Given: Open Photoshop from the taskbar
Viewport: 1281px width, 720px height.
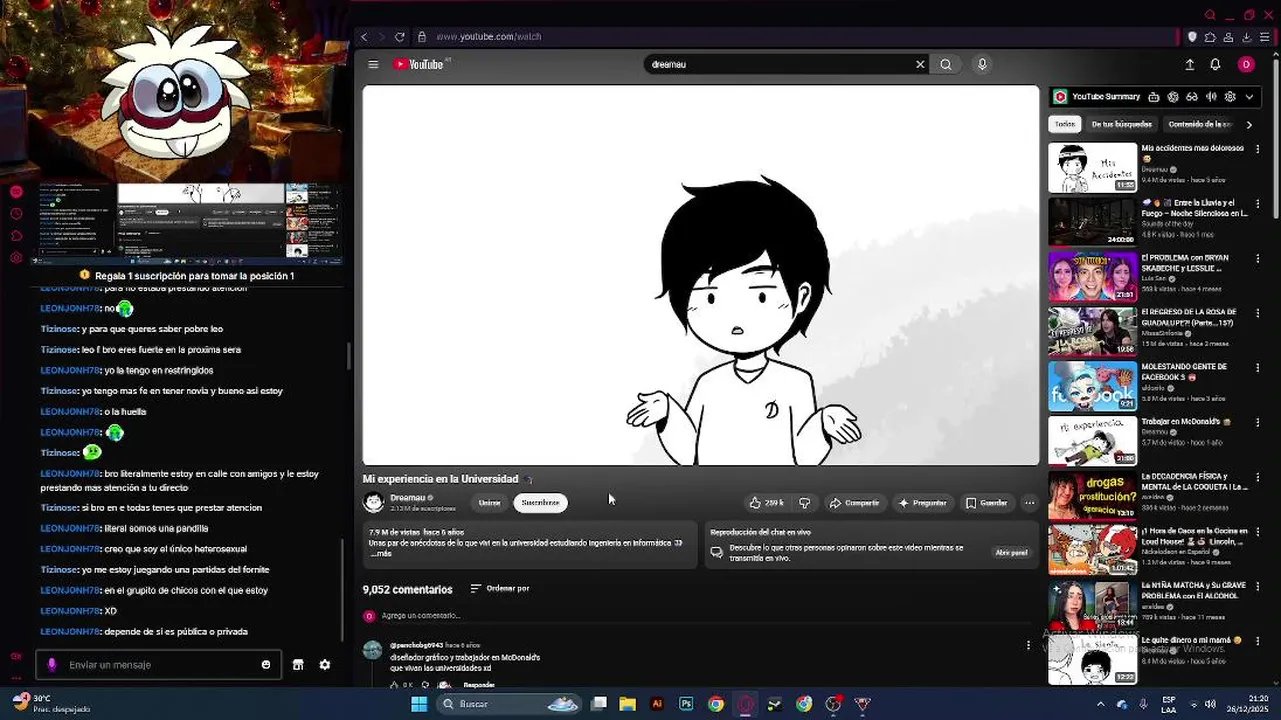Looking at the screenshot, I should pos(686,704).
